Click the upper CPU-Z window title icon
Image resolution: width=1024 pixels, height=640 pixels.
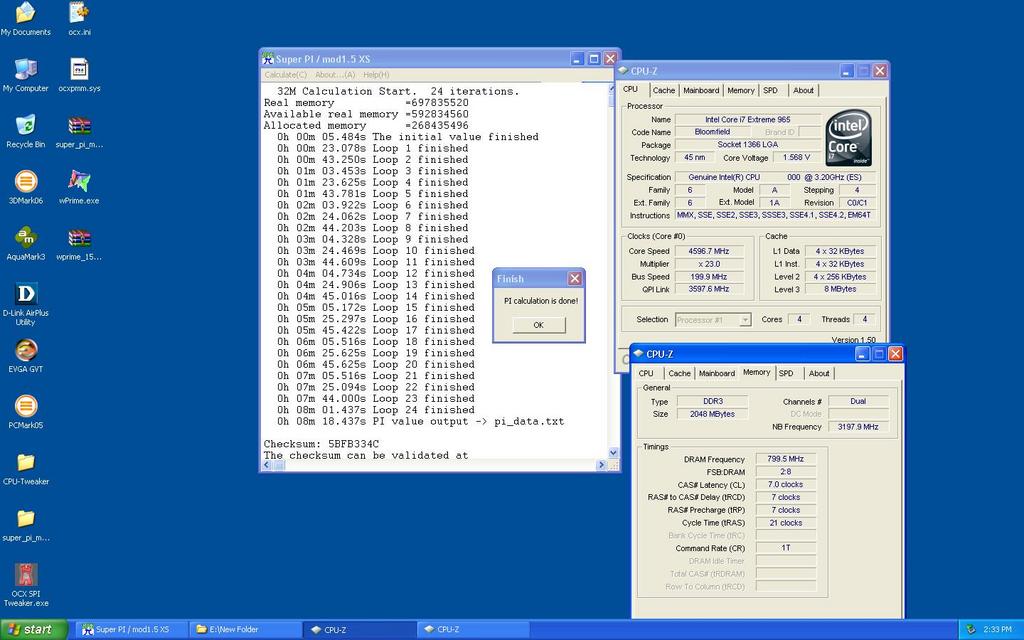point(623,71)
